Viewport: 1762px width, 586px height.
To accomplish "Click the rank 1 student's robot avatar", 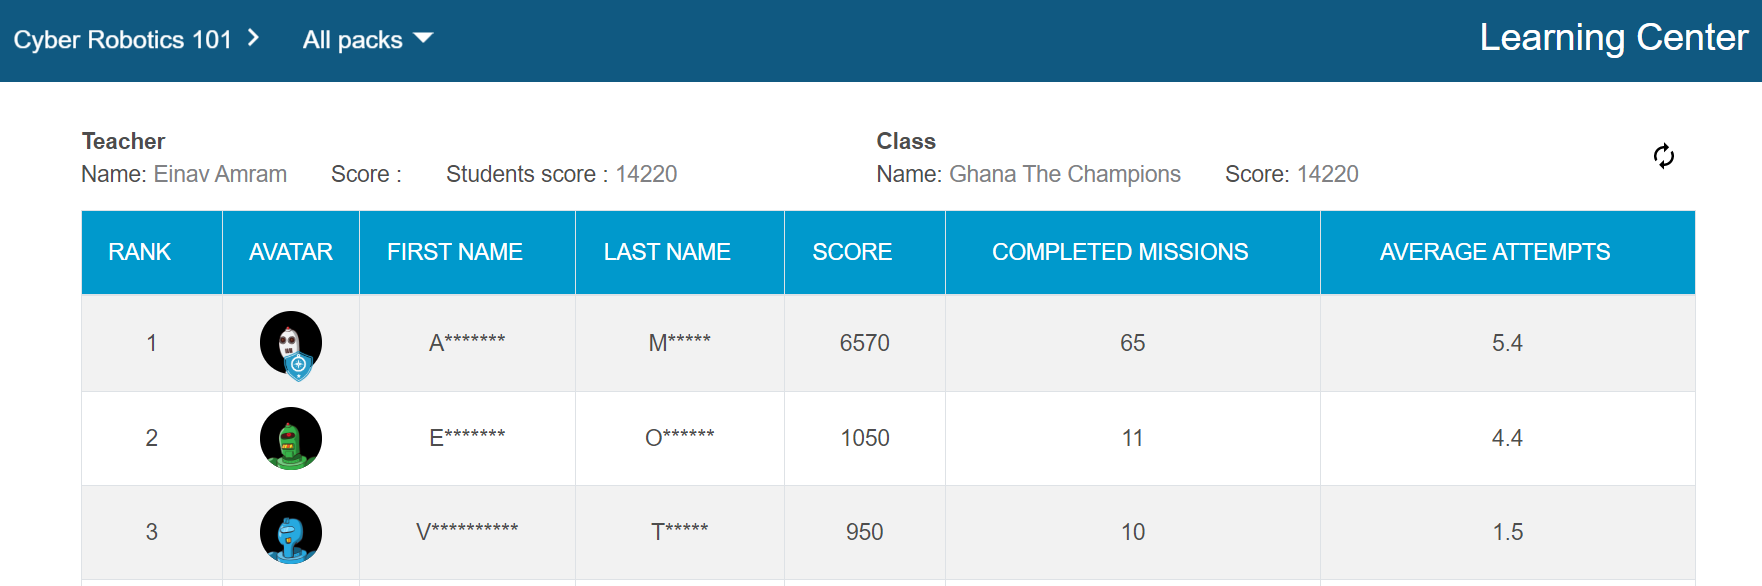I will pos(291,343).
